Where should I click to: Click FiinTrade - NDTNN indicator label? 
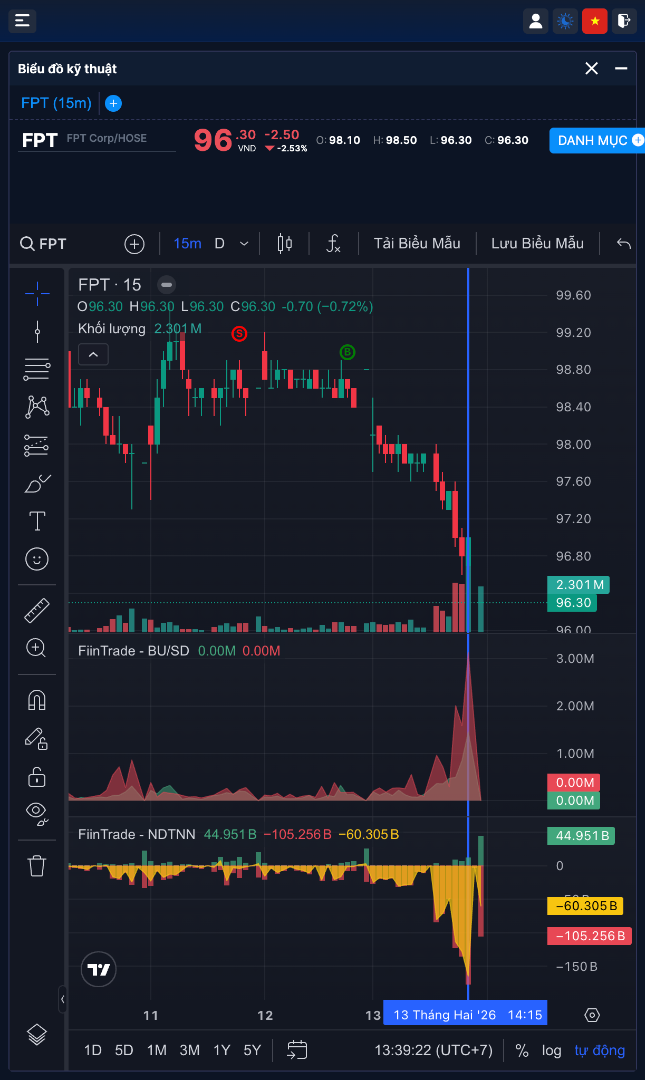(x=137, y=834)
